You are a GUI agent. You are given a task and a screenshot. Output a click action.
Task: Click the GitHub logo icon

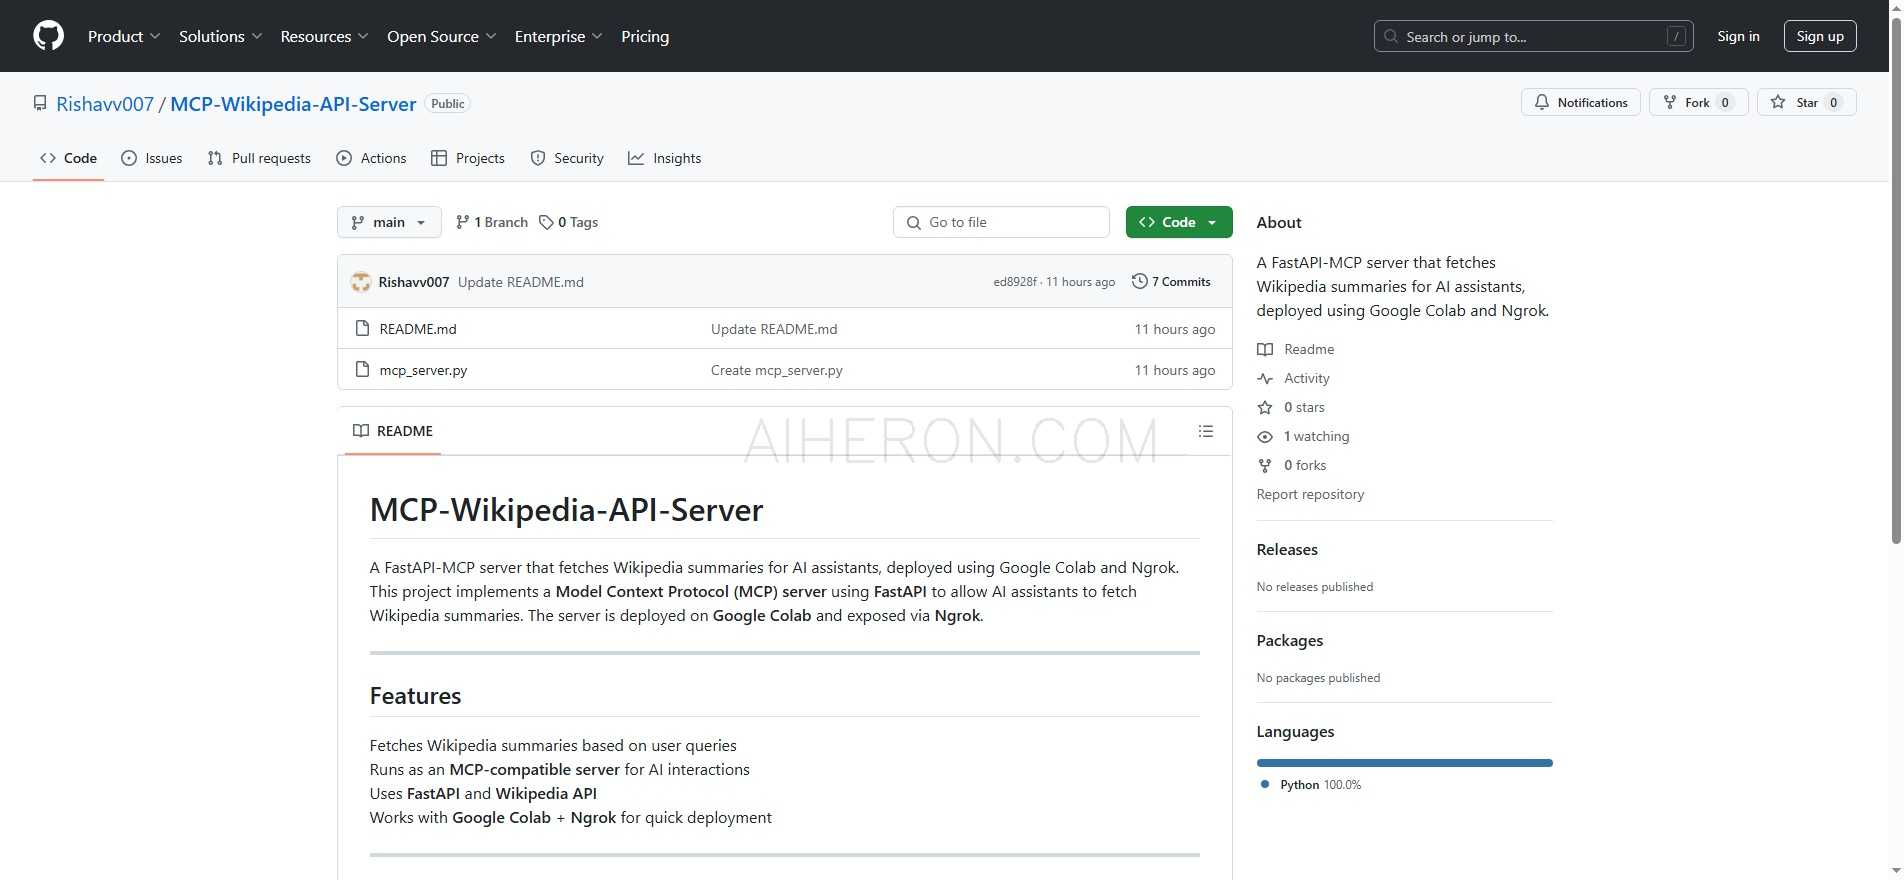pyautogui.click(x=48, y=36)
